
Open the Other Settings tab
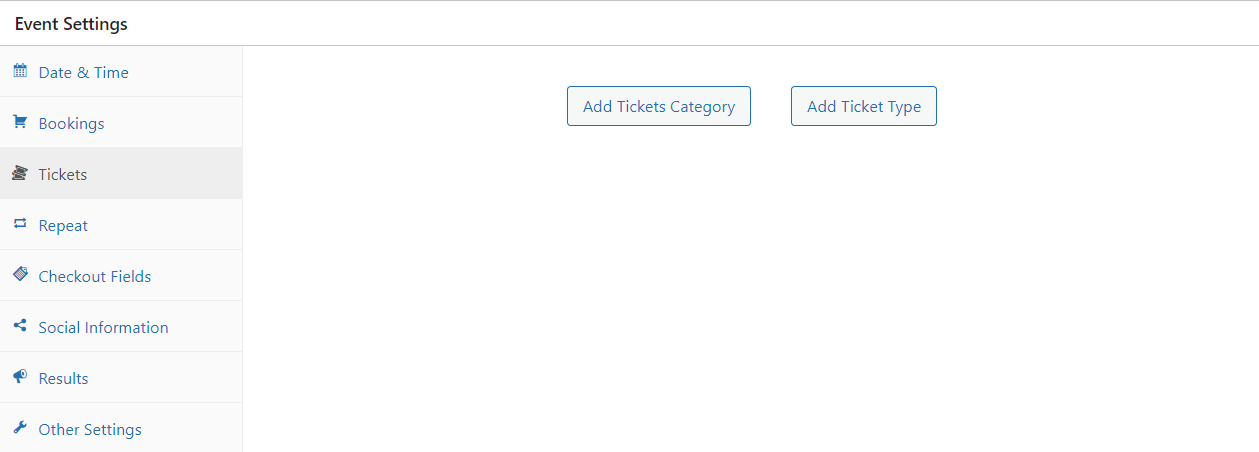tap(90, 430)
